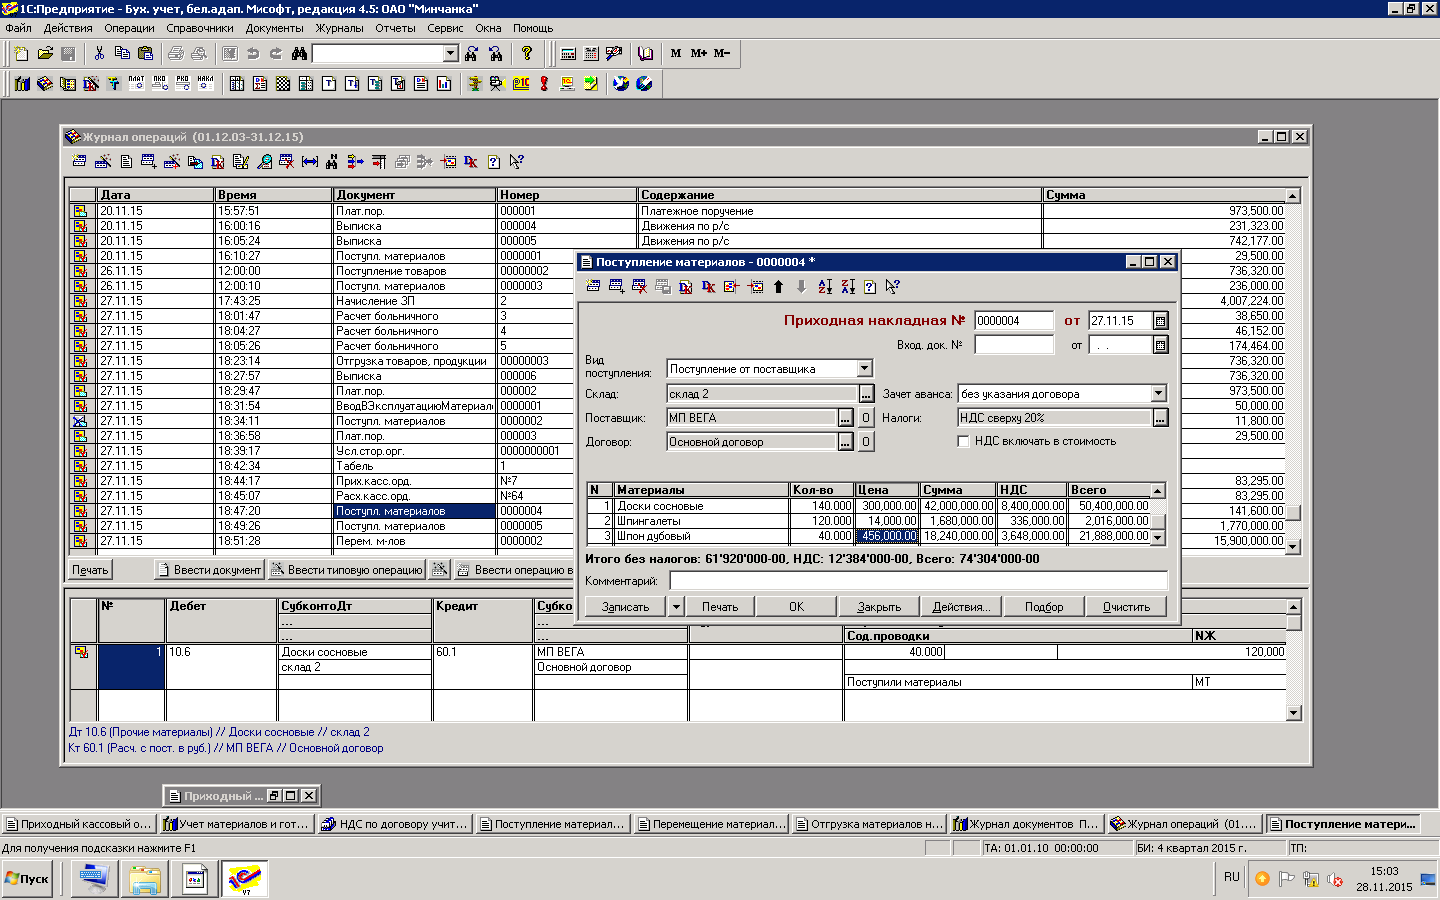Click the ellipsis button next to Поставщик field
Image resolution: width=1440 pixels, height=900 pixels.
pos(845,418)
